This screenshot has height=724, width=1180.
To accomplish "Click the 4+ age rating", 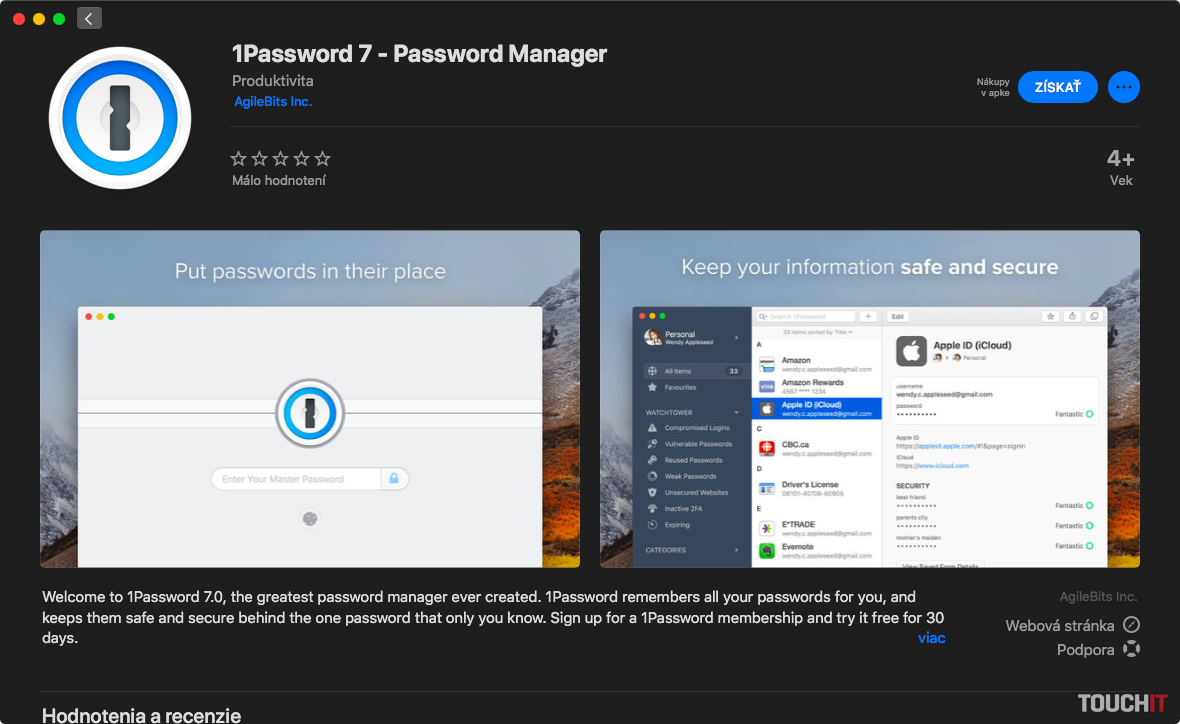I will point(1120,158).
